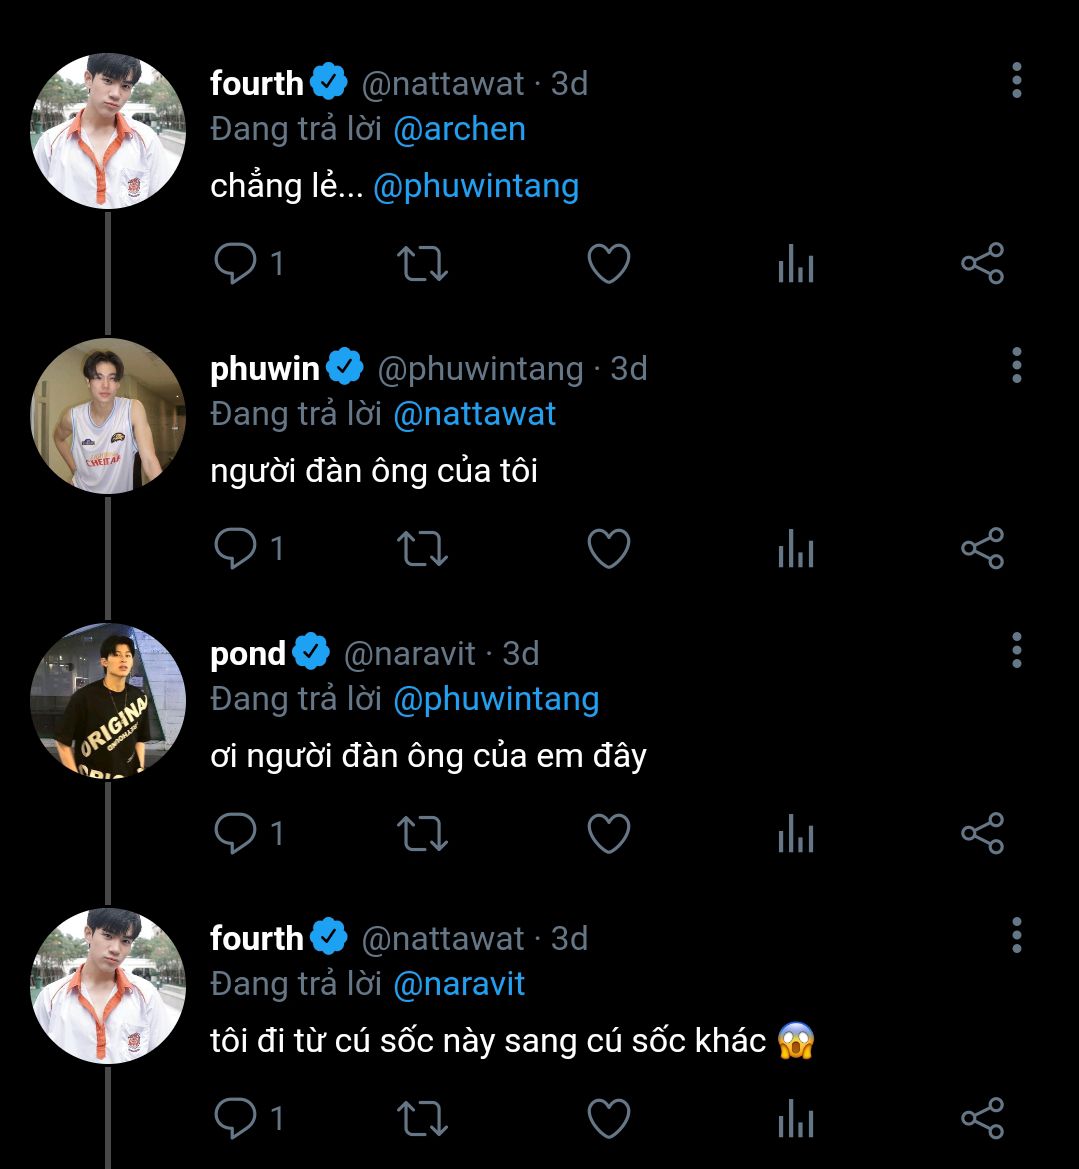Share pond's tweet
Image resolution: width=1079 pixels, height=1169 pixels.
[982, 834]
